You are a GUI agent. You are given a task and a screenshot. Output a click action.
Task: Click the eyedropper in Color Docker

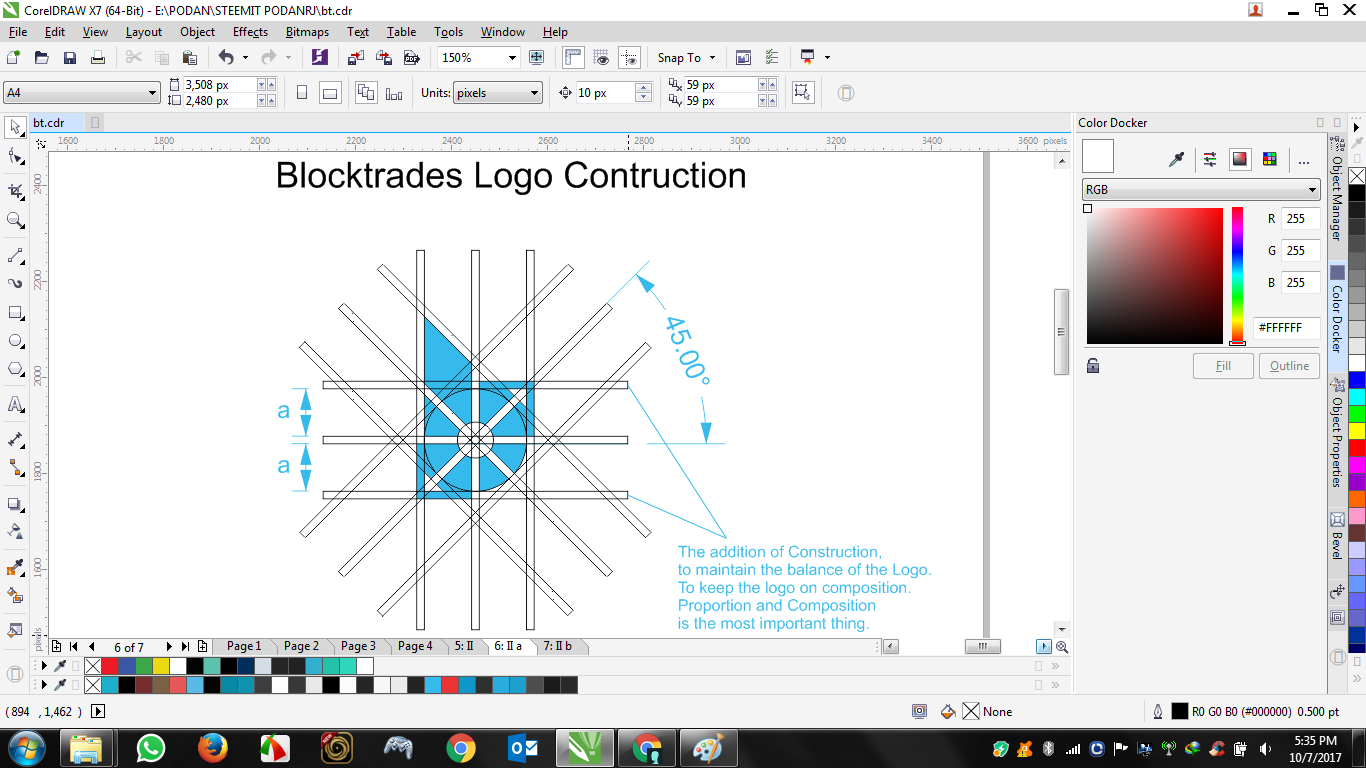pos(1178,159)
